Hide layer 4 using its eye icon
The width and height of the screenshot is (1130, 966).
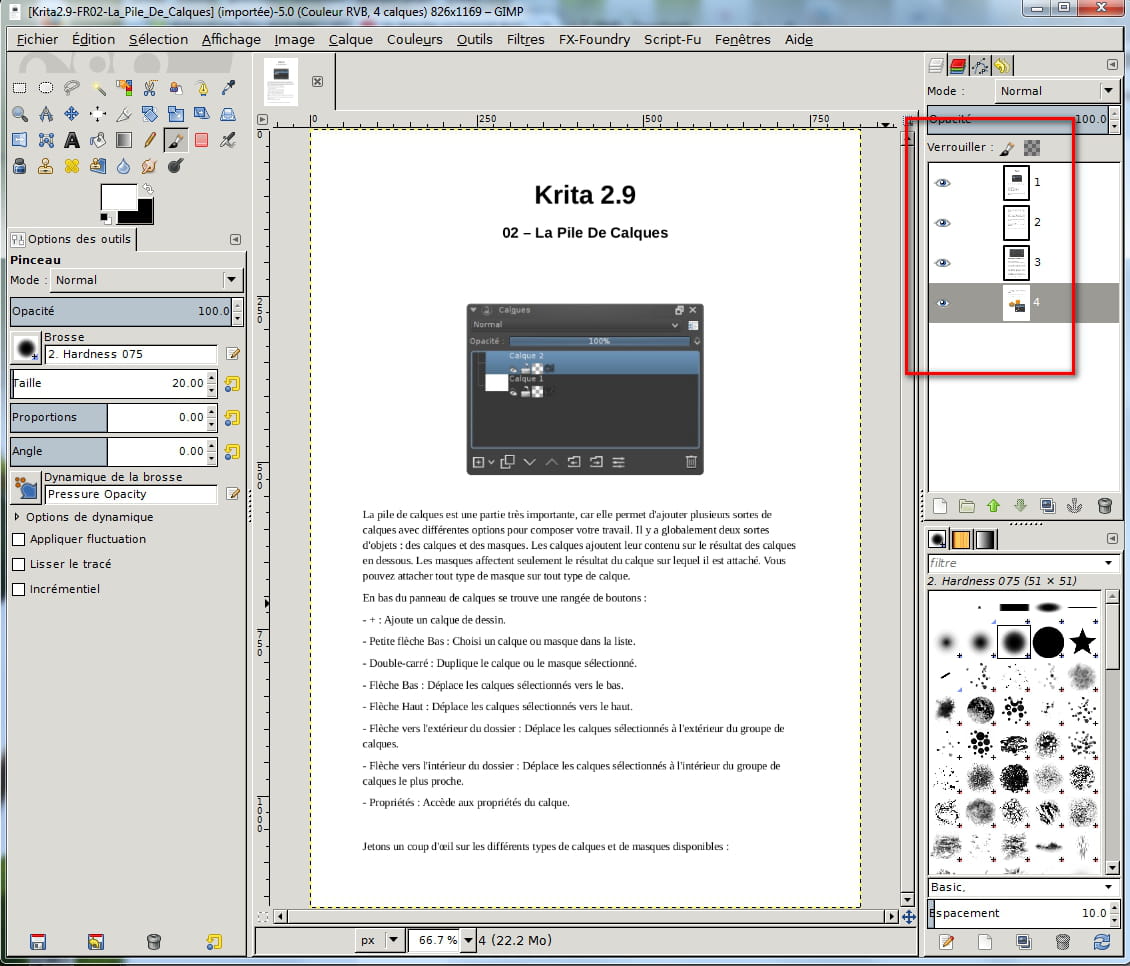[943, 303]
